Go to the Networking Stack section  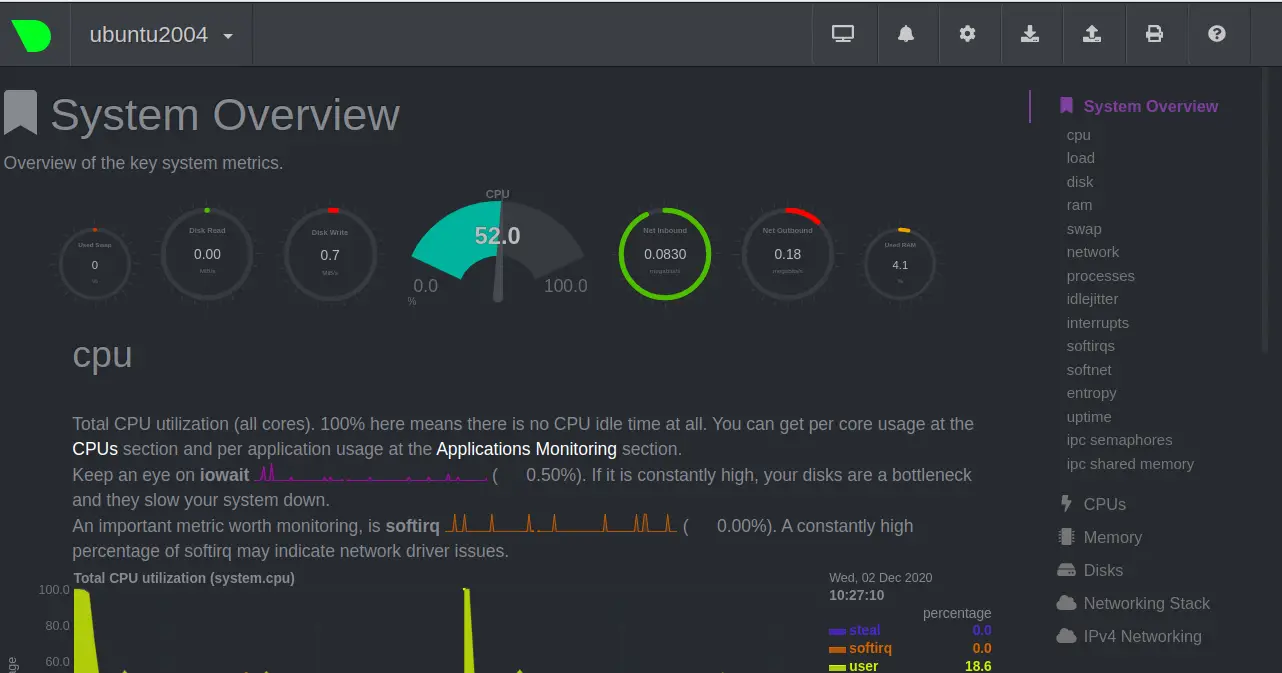click(1147, 603)
